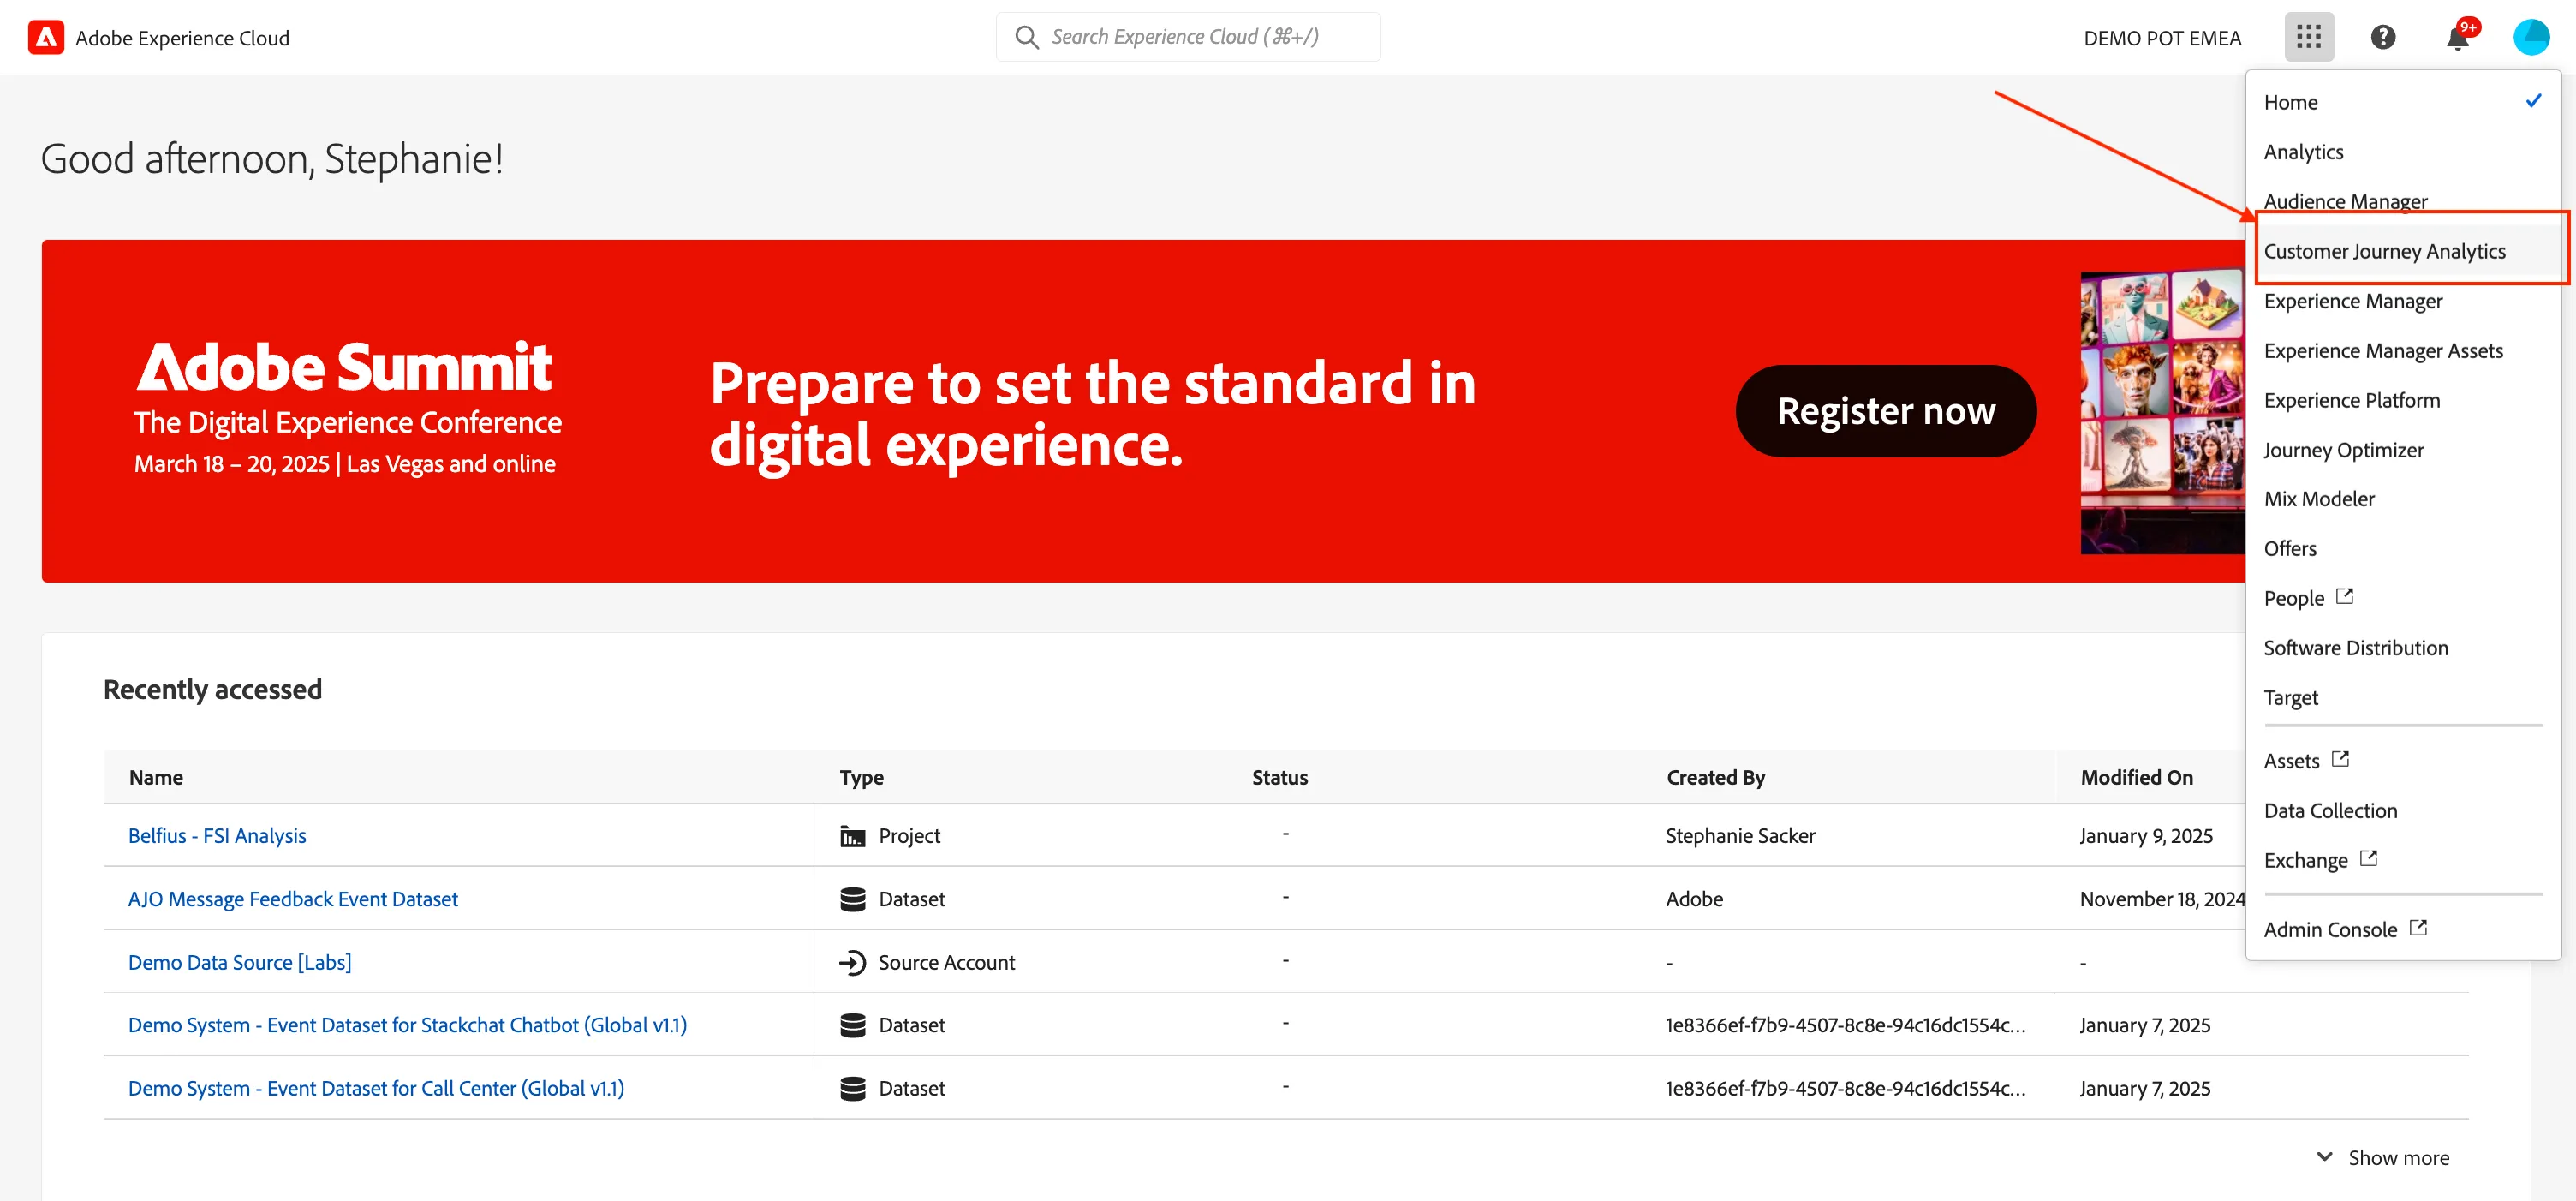Choose Software Distribution in the menu
Viewport: 2576px width, 1201px height.
2402,647
